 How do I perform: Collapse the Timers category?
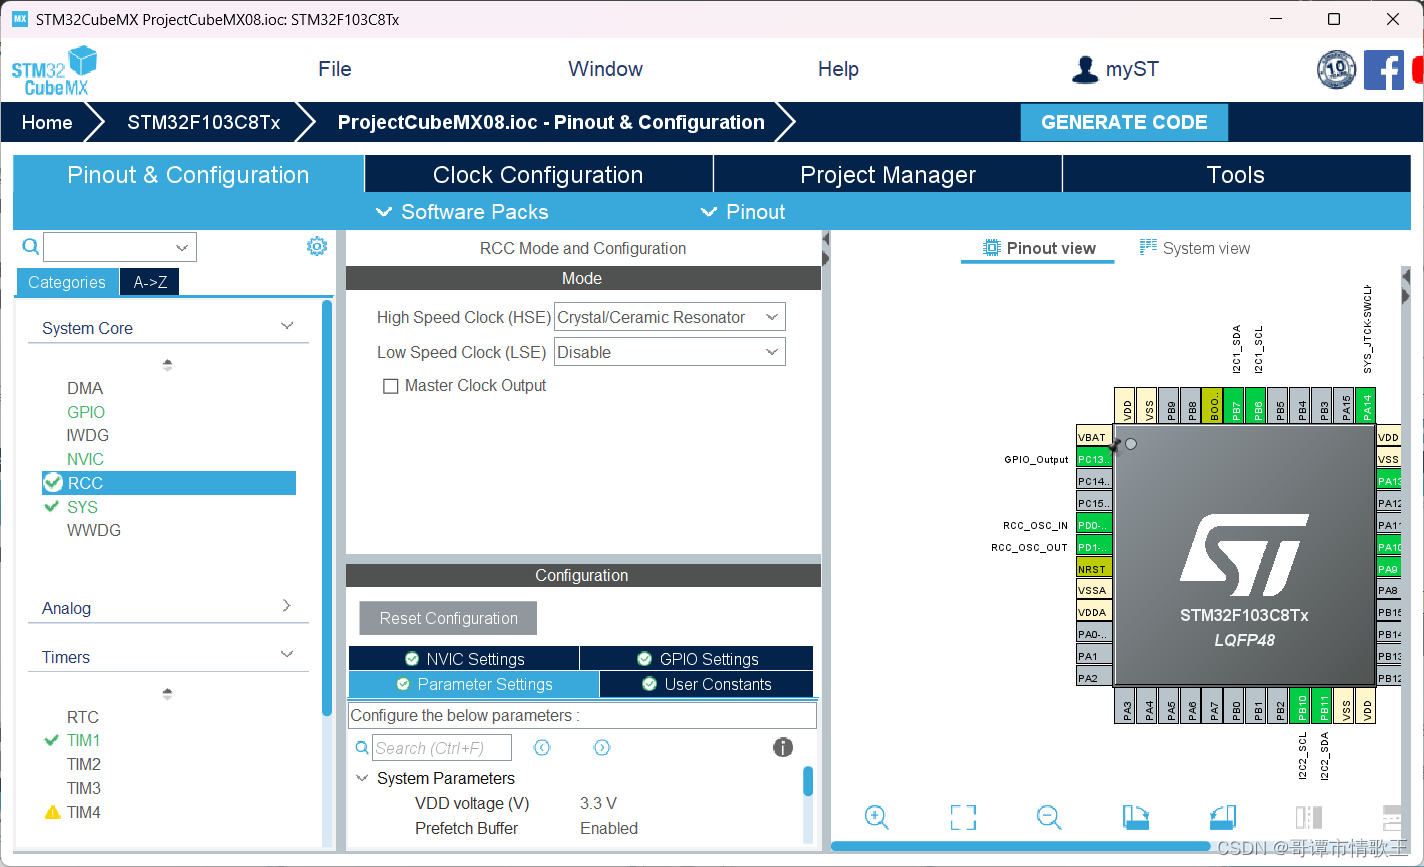(287, 655)
